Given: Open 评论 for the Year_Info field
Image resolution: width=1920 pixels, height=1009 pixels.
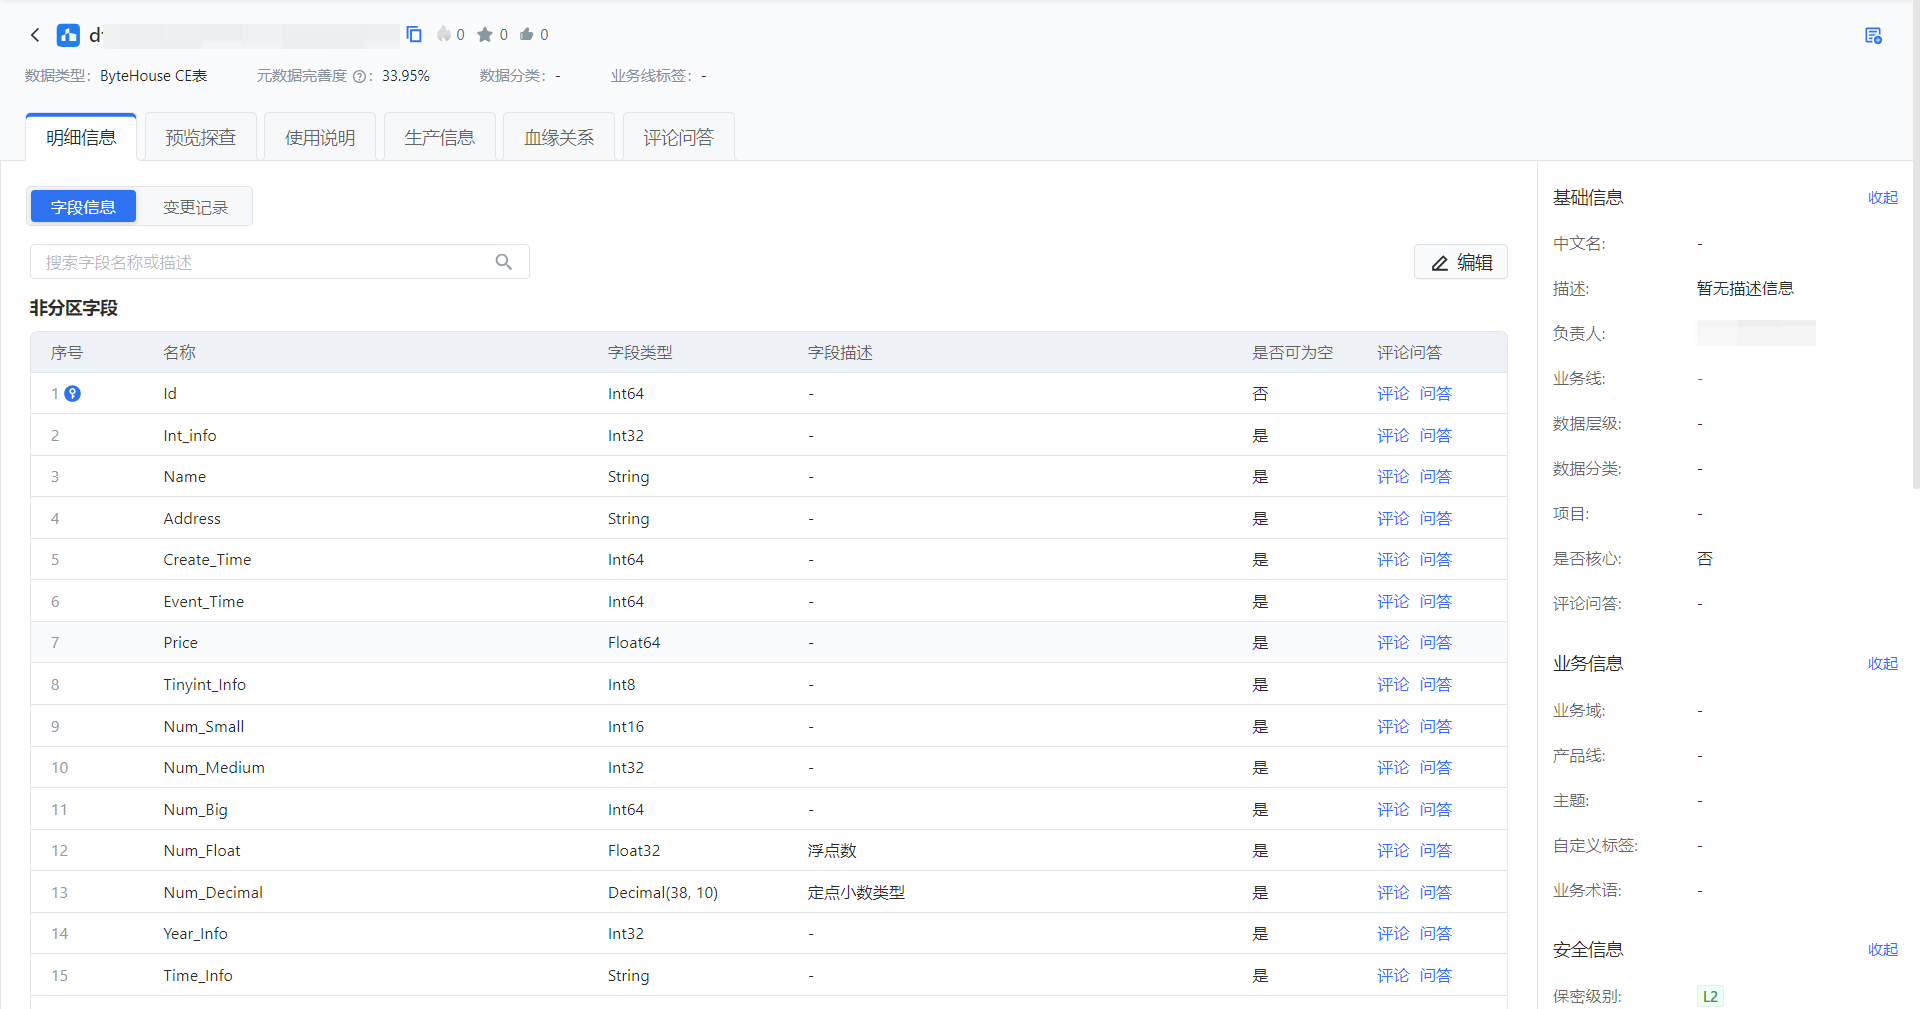Looking at the screenshot, I should [1393, 934].
